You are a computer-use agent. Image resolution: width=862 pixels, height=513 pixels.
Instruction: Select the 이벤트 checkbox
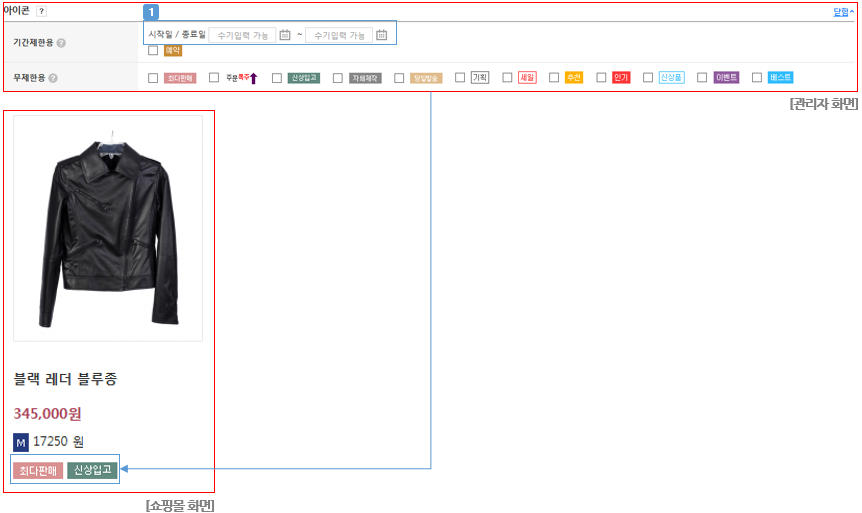701,78
